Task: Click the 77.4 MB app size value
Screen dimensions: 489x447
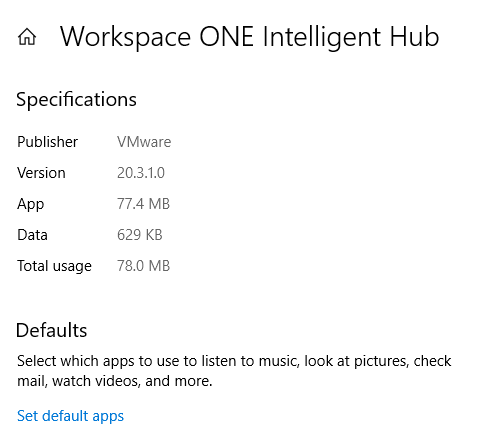Action: (143, 204)
